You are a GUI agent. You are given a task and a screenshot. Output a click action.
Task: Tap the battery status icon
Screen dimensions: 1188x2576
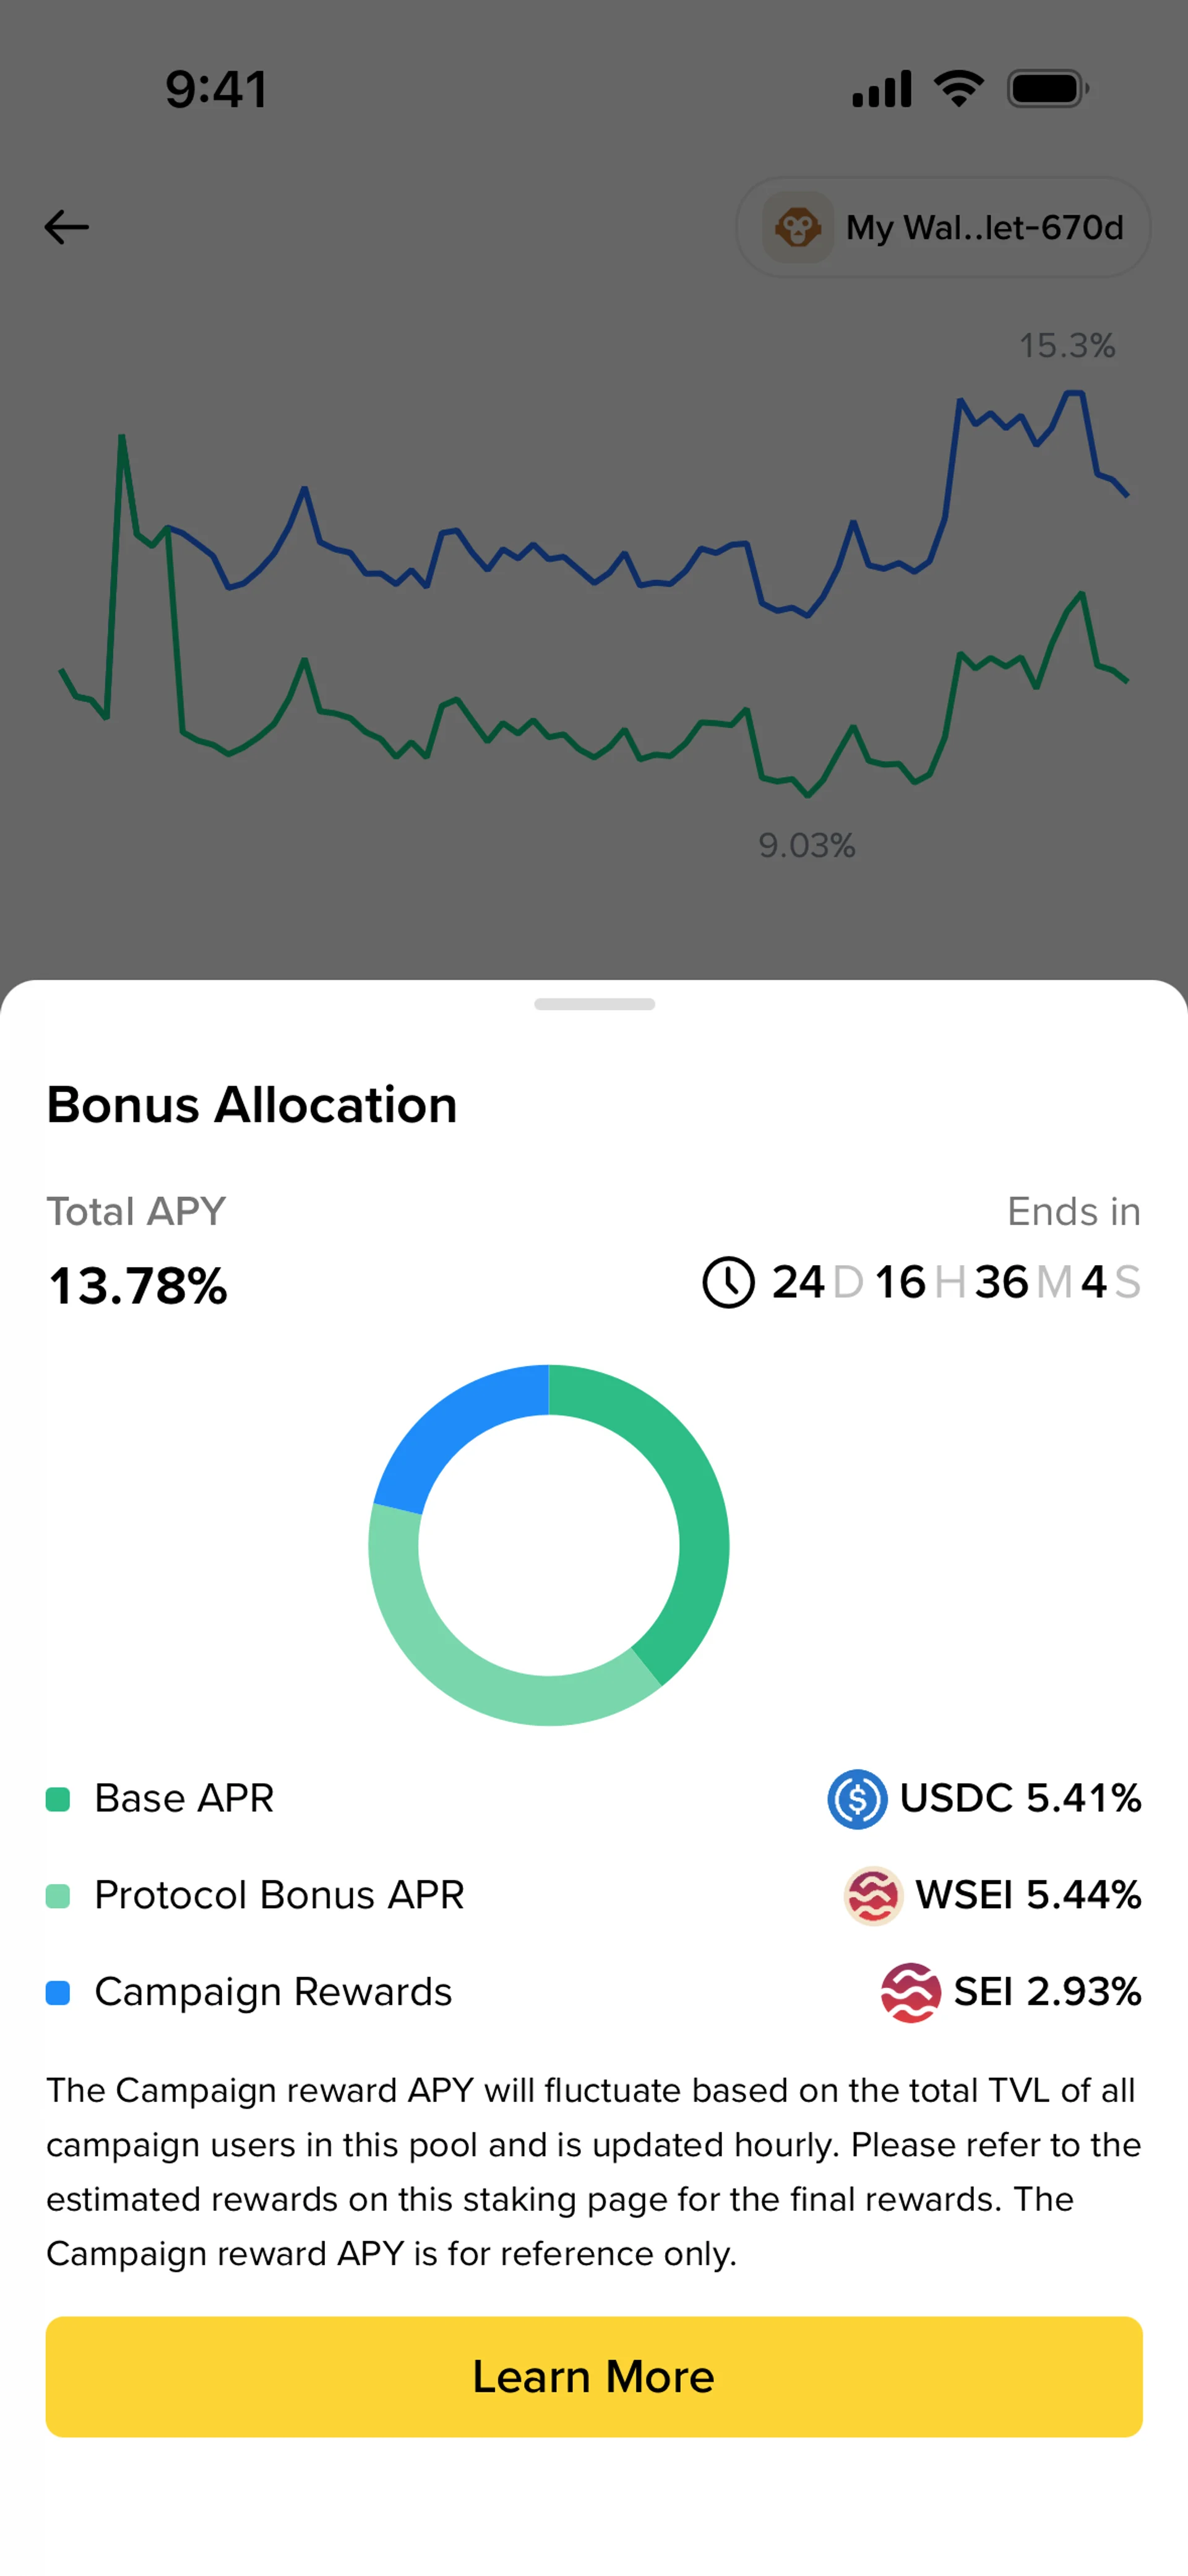pos(1048,89)
